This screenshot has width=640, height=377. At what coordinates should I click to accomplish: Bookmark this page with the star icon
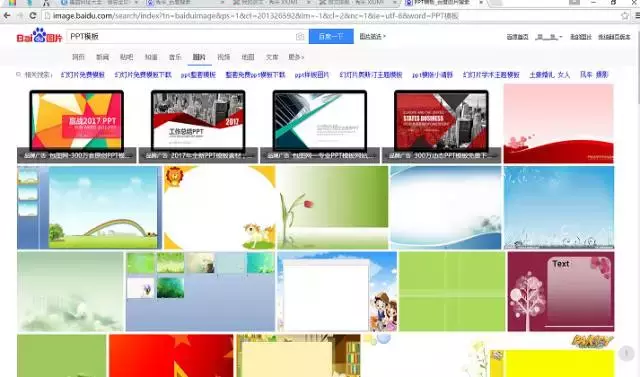coord(624,16)
